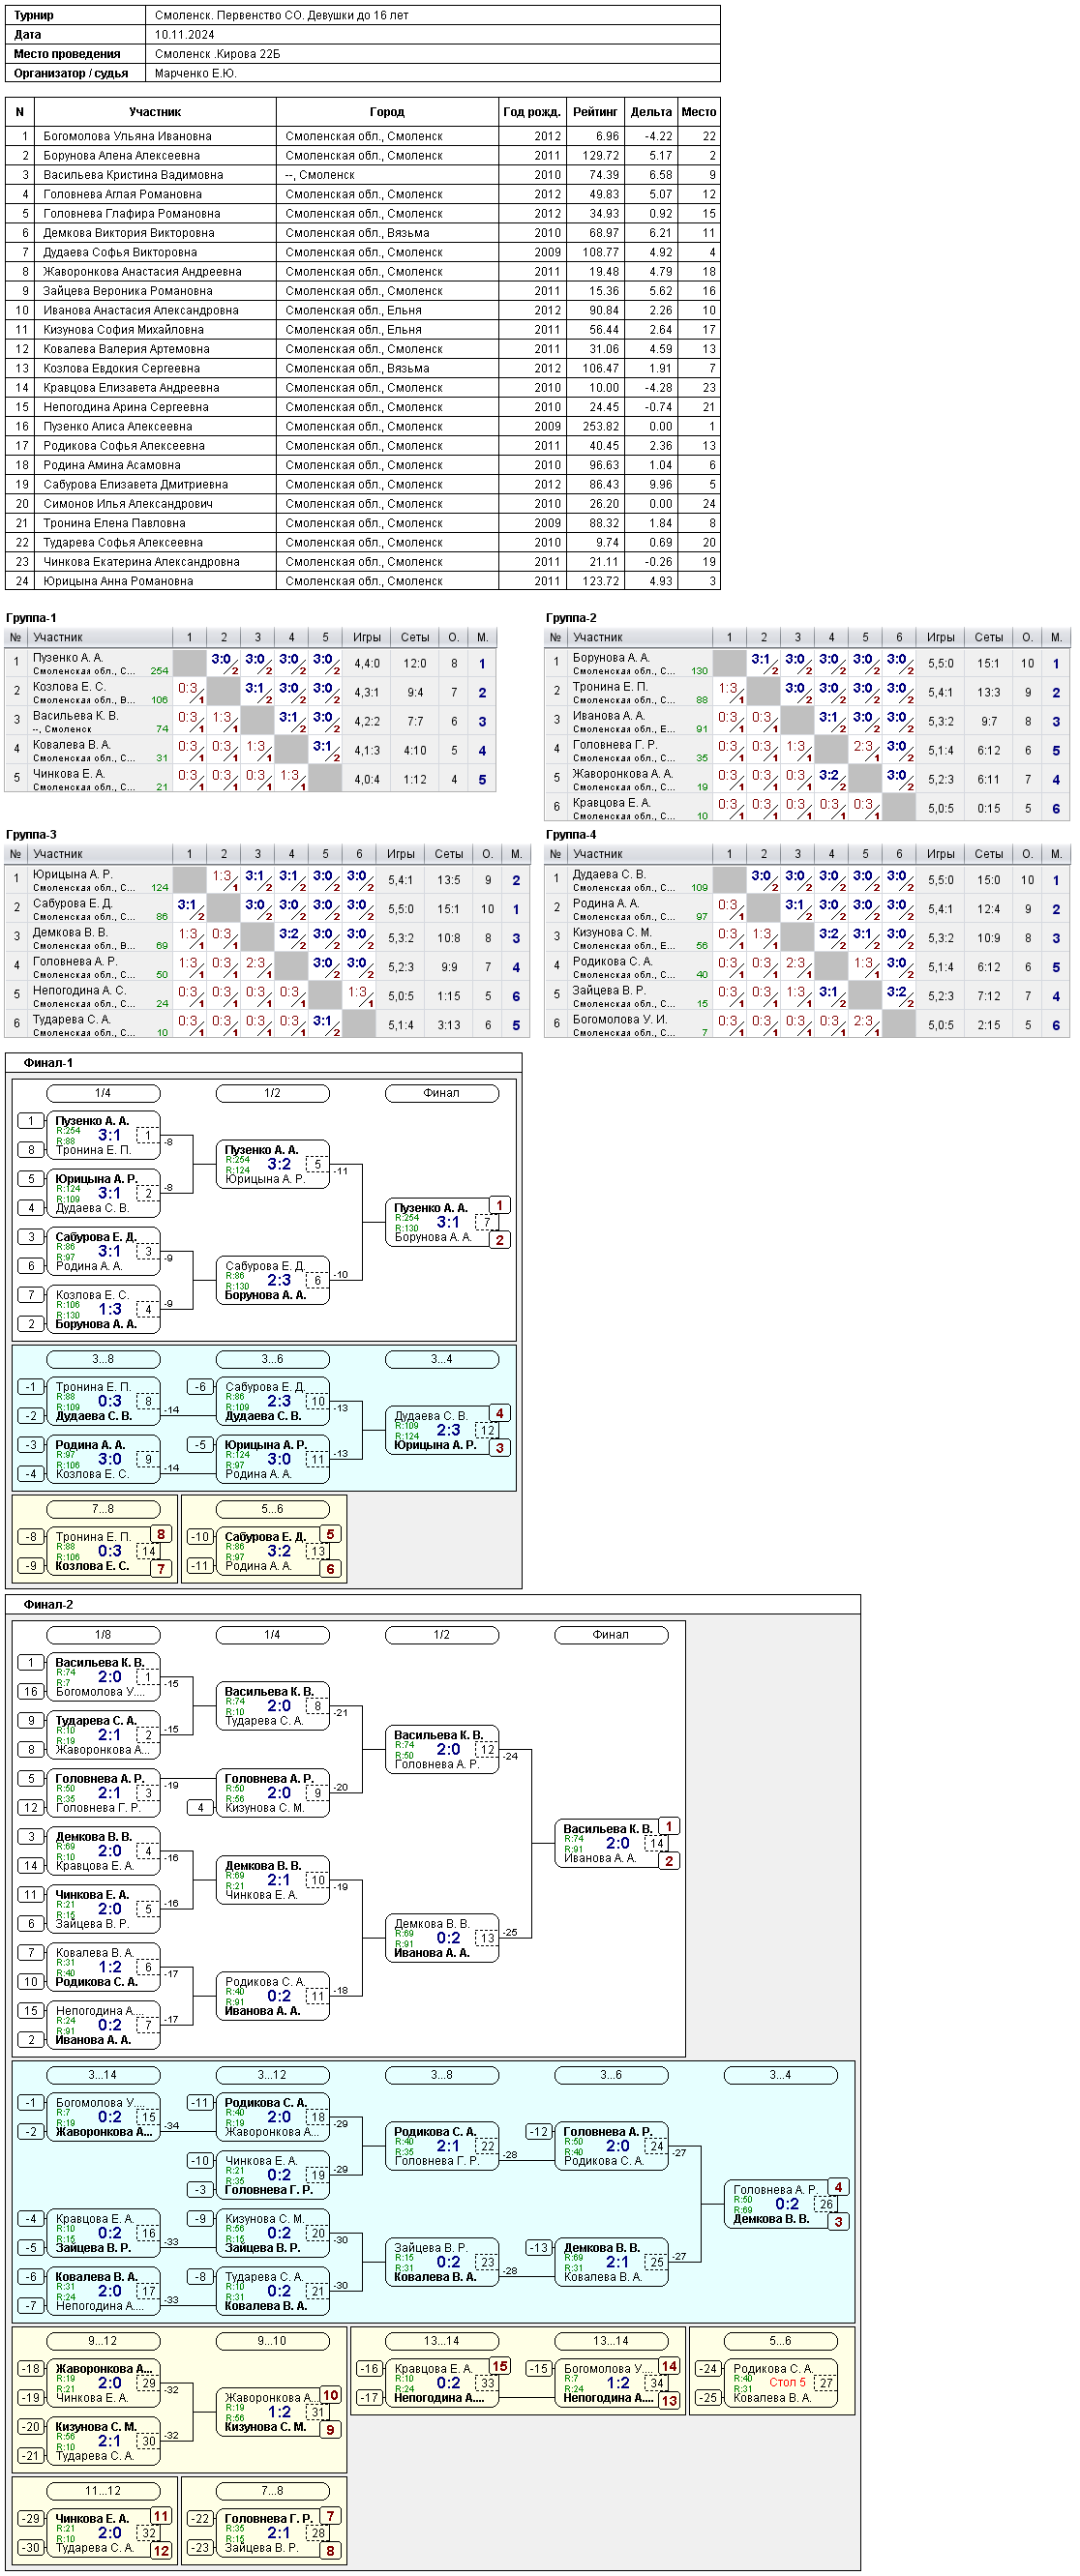Select the 1/8 round label in Финал-2
The width and height of the screenshot is (1080, 2576).
(103, 1635)
